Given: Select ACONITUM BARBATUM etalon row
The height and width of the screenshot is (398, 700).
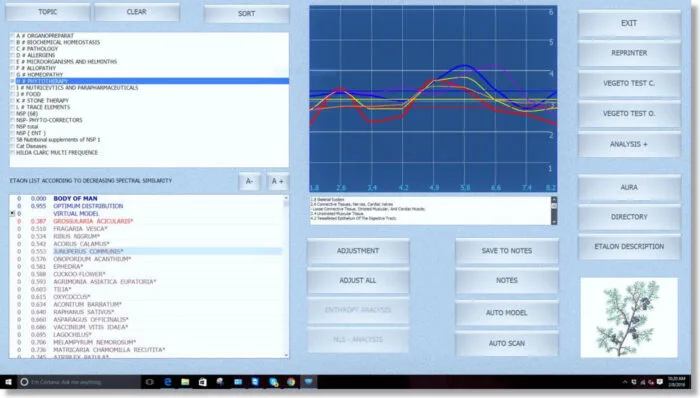Looking at the screenshot, I should [x=146, y=305].
